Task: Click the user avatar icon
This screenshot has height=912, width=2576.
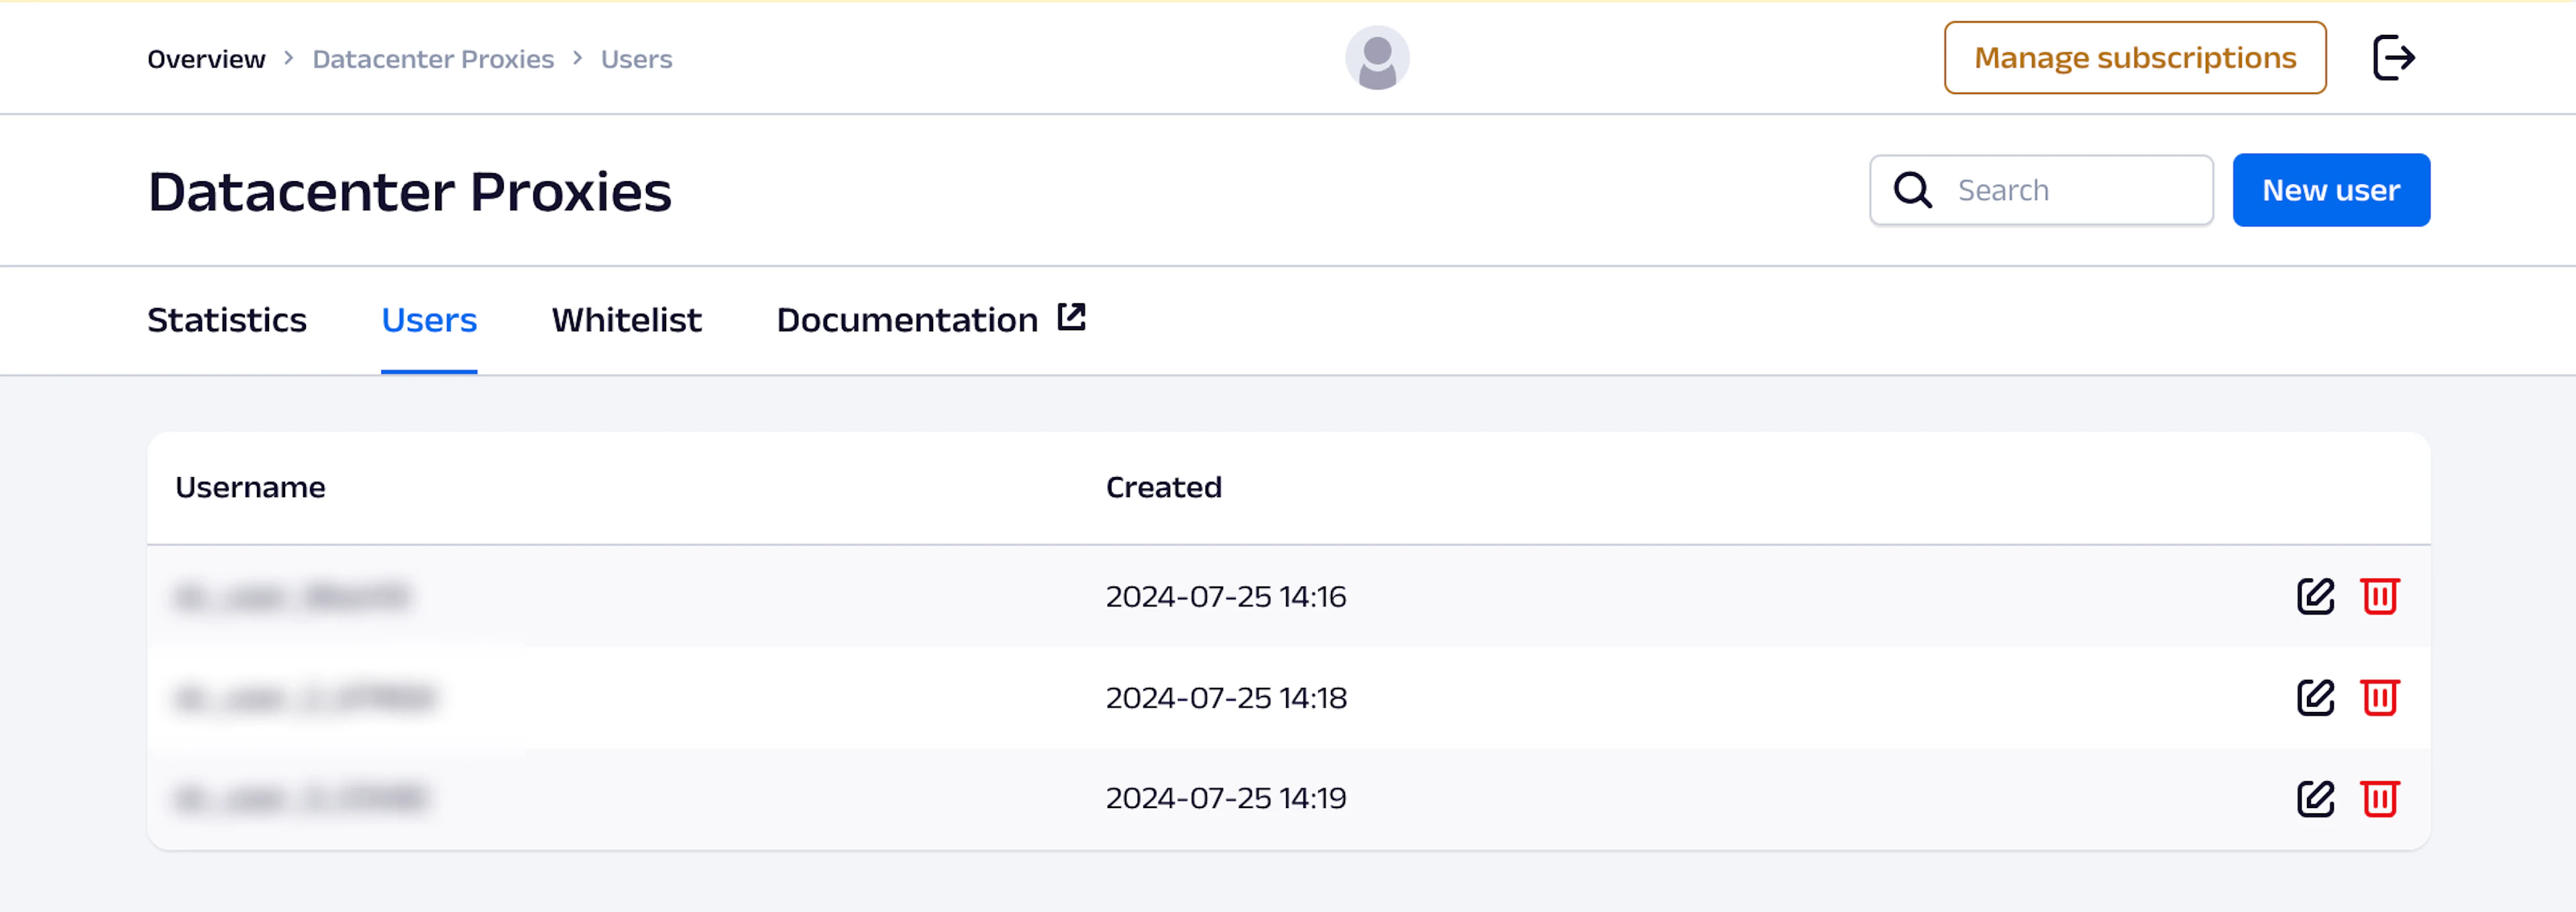Action: tap(1377, 58)
